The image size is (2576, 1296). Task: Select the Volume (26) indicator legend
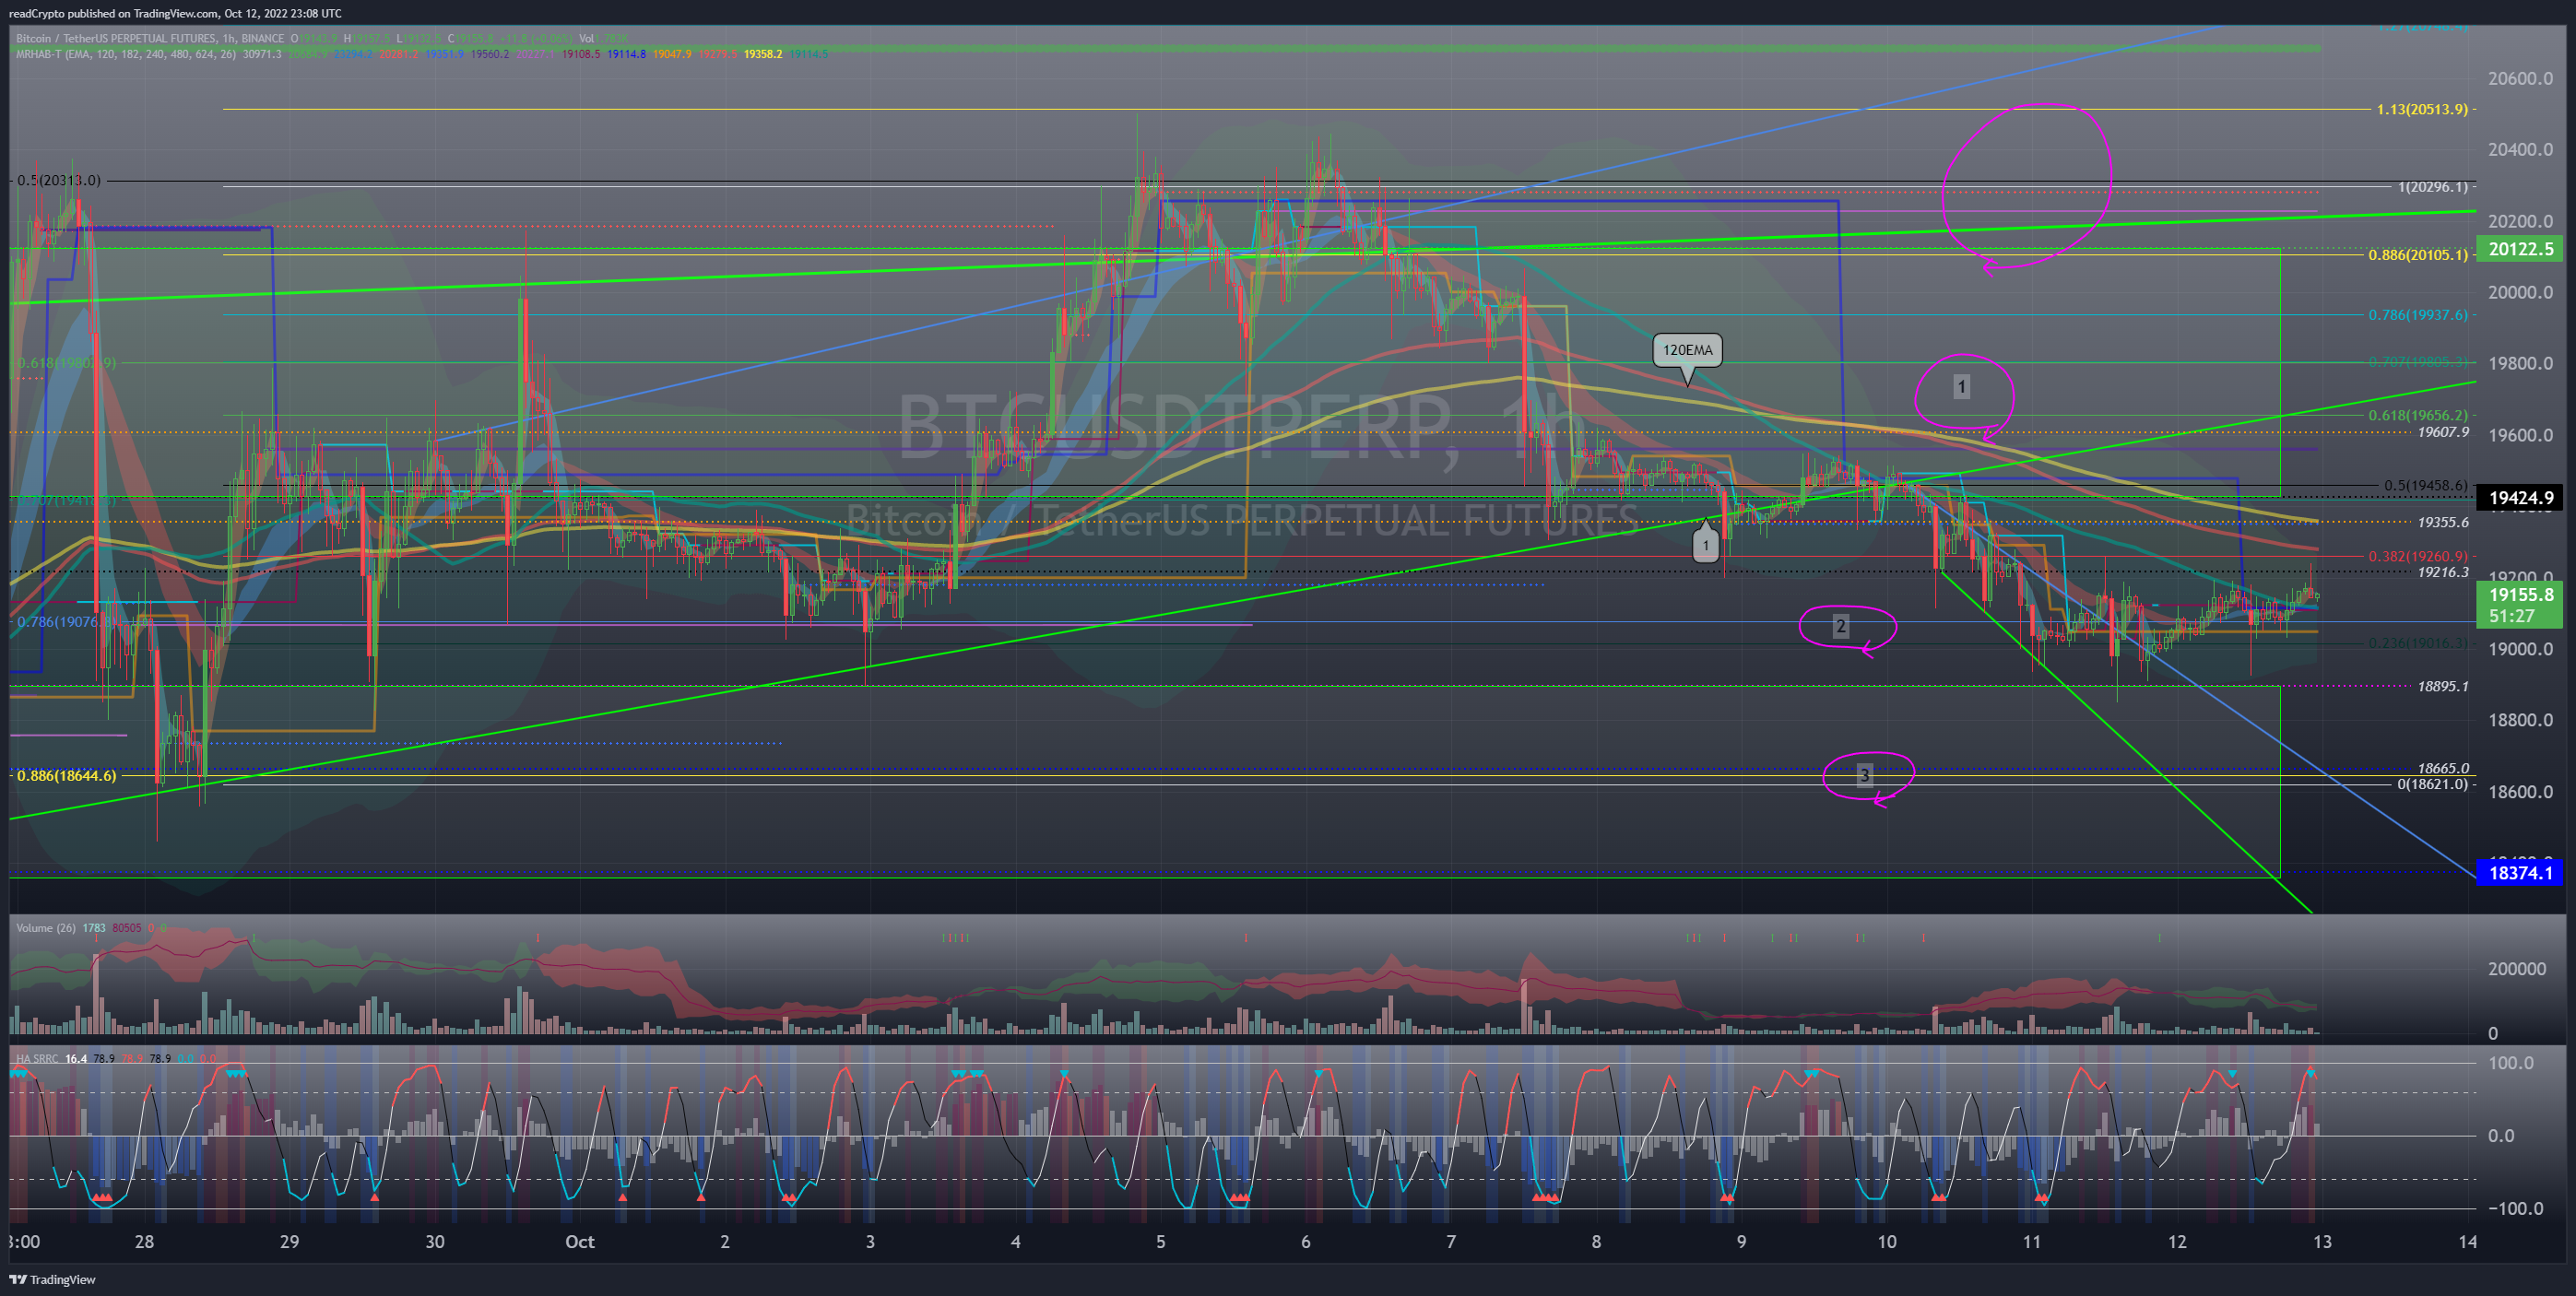pos(45,928)
